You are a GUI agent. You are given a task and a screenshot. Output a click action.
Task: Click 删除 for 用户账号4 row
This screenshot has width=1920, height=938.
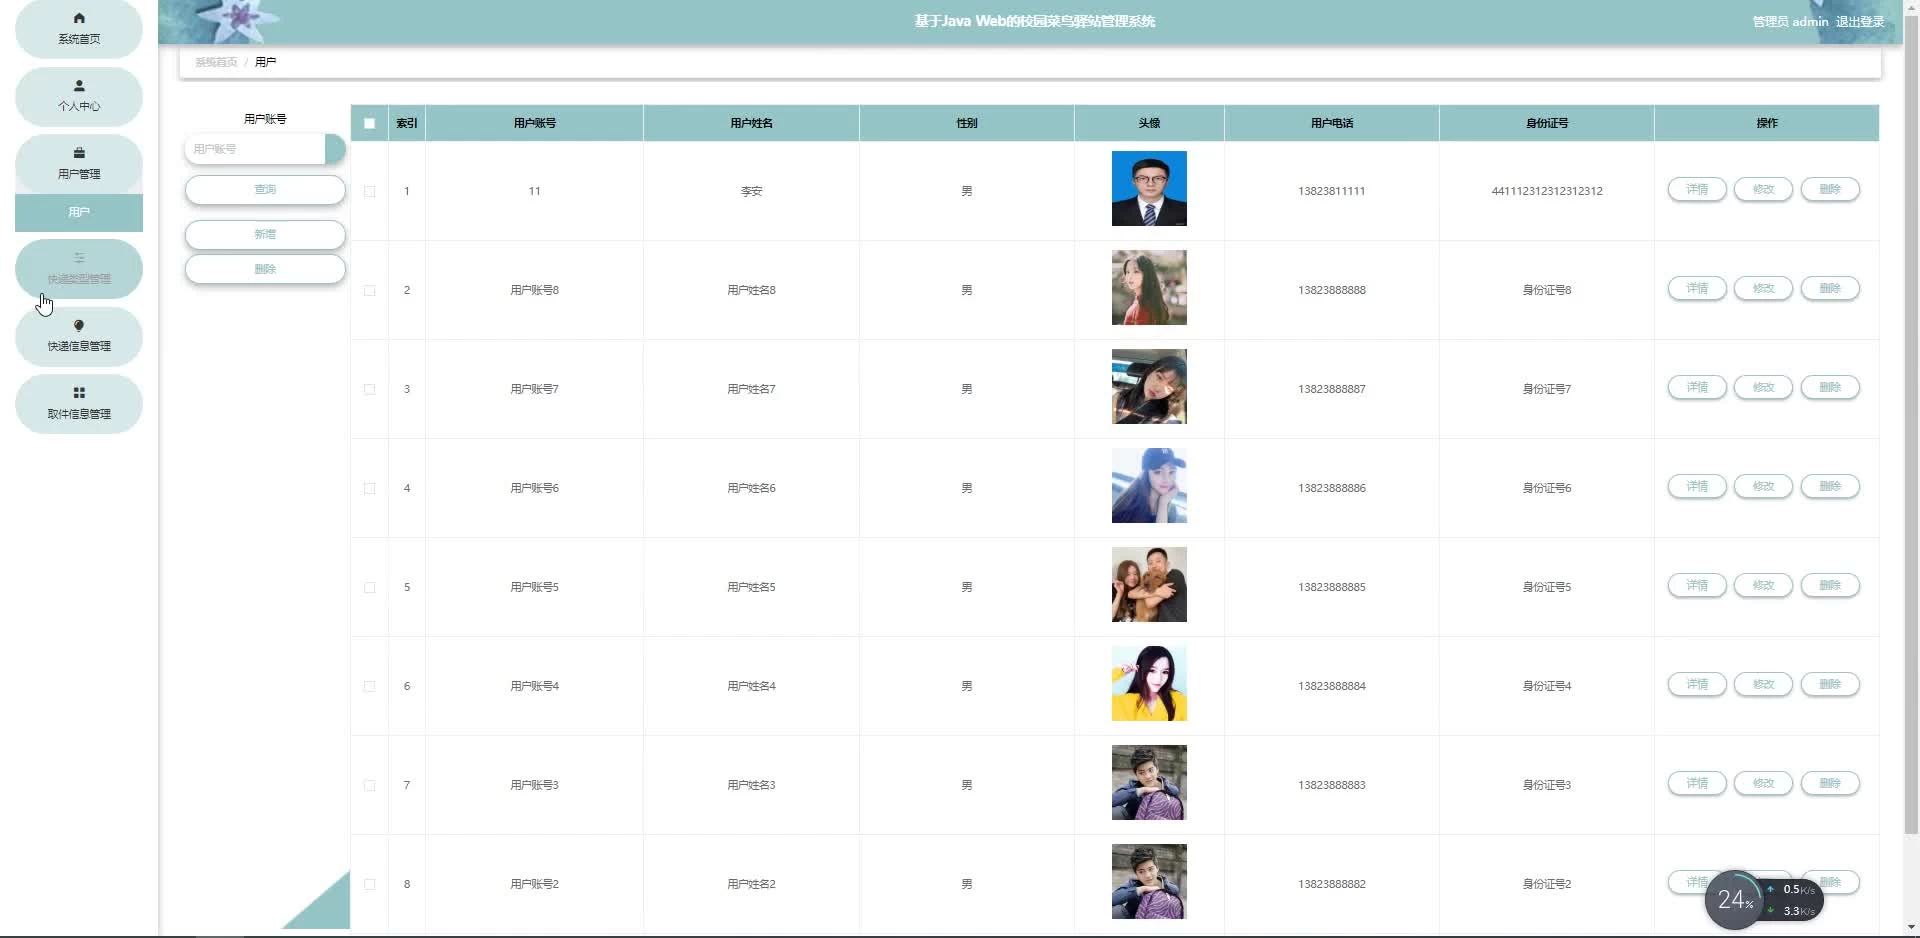1830,684
